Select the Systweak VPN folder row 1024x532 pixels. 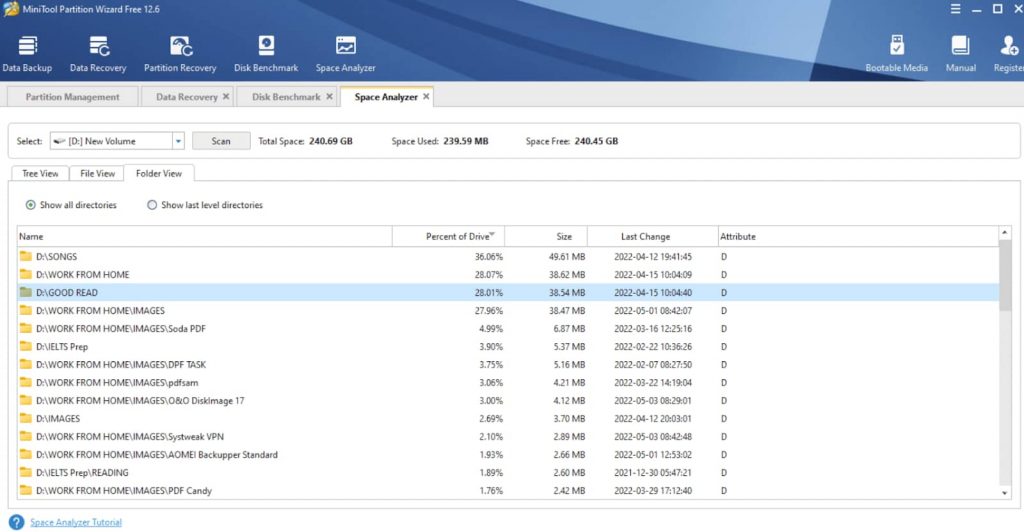point(508,436)
